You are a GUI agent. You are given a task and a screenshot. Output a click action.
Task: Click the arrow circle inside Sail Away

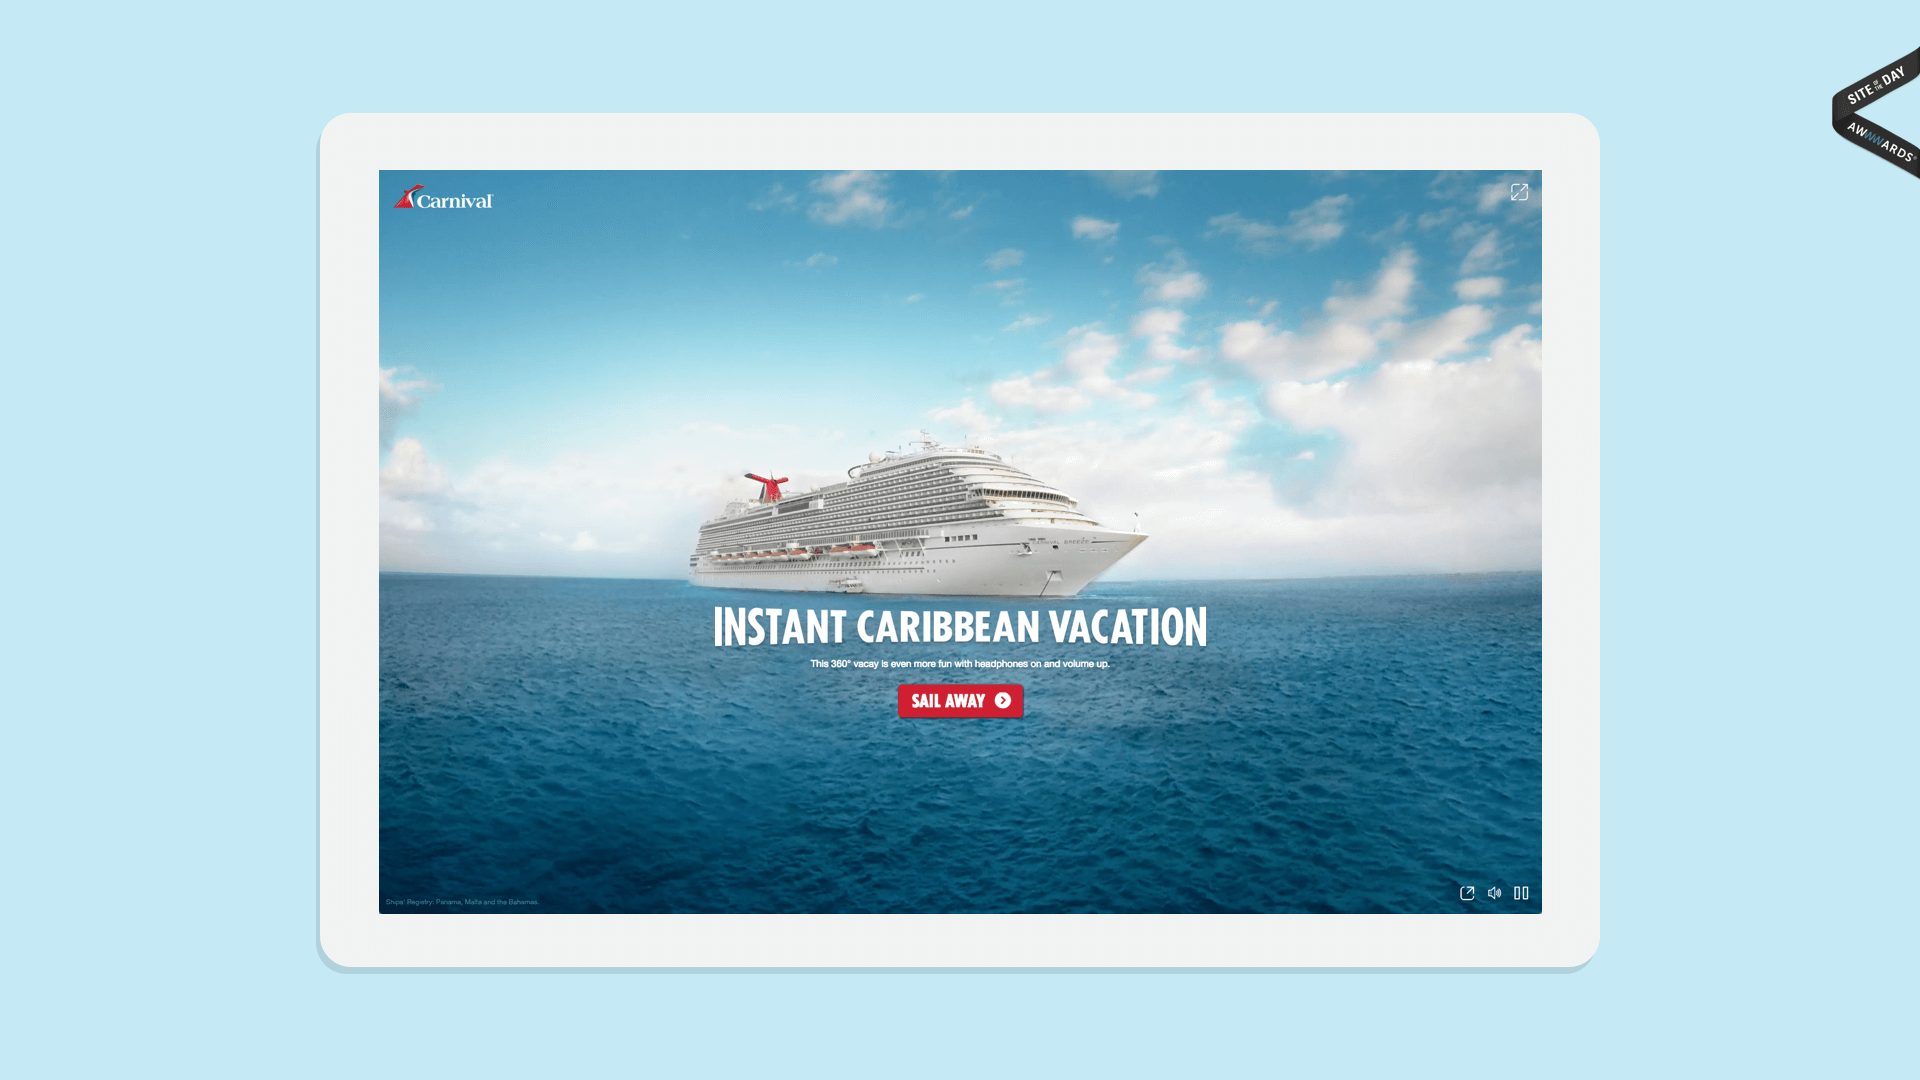[x=1002, y=701]
